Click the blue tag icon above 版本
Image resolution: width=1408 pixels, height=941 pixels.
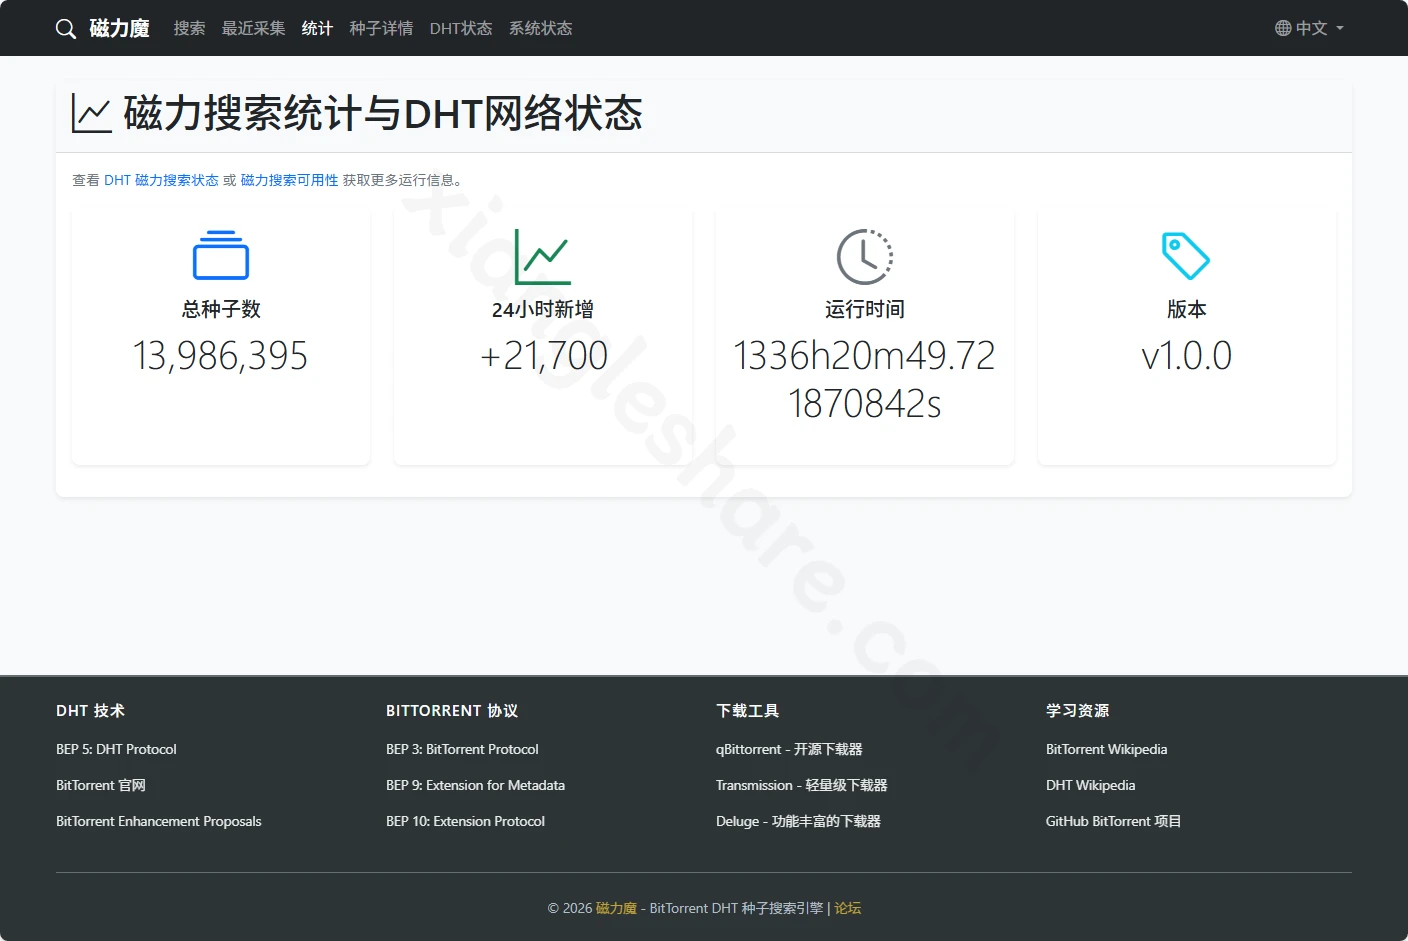(1186, 256)
